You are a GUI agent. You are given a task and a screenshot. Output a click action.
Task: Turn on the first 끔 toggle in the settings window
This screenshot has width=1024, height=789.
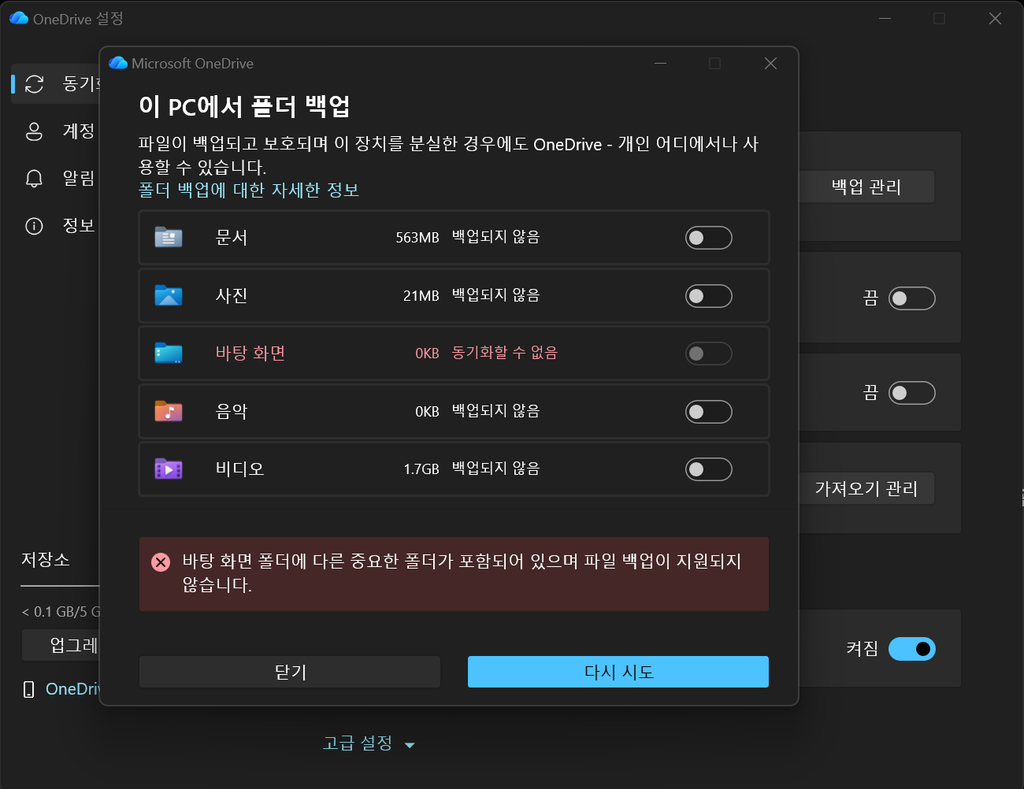click(x=912, y=298)
